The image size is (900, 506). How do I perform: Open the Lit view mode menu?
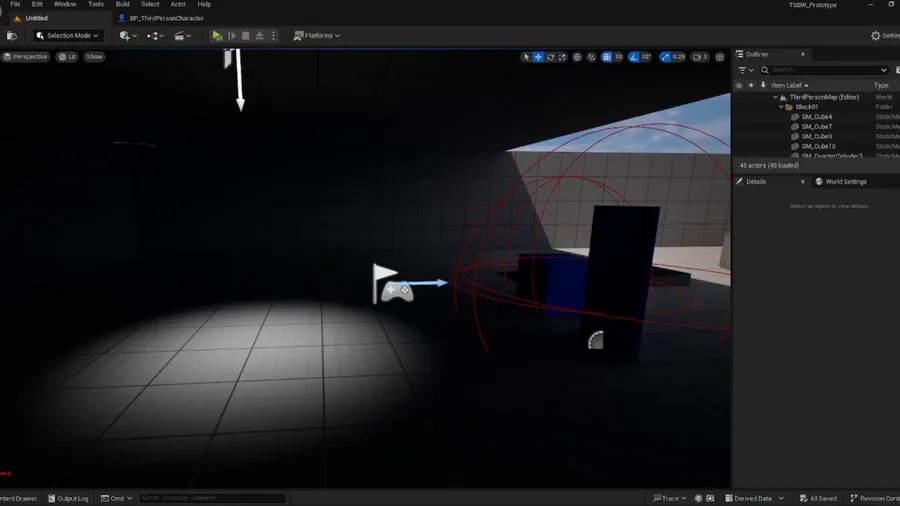[x=67, y=57]
